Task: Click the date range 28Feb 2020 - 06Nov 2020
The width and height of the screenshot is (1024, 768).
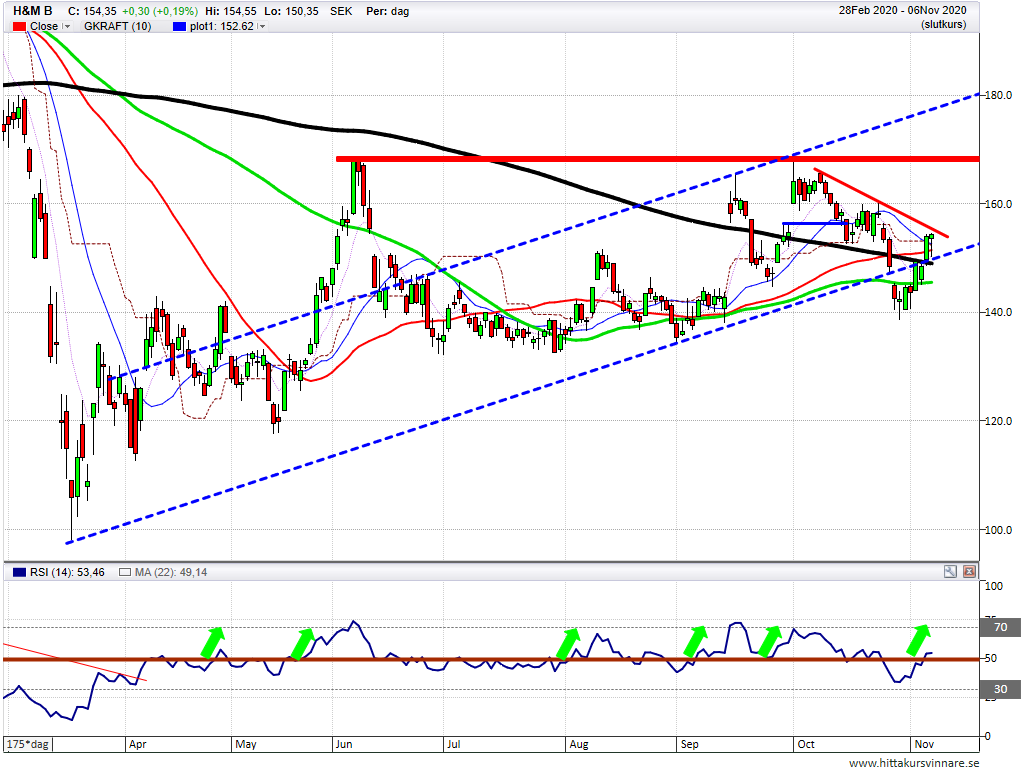Action: (x=903, y=10)
